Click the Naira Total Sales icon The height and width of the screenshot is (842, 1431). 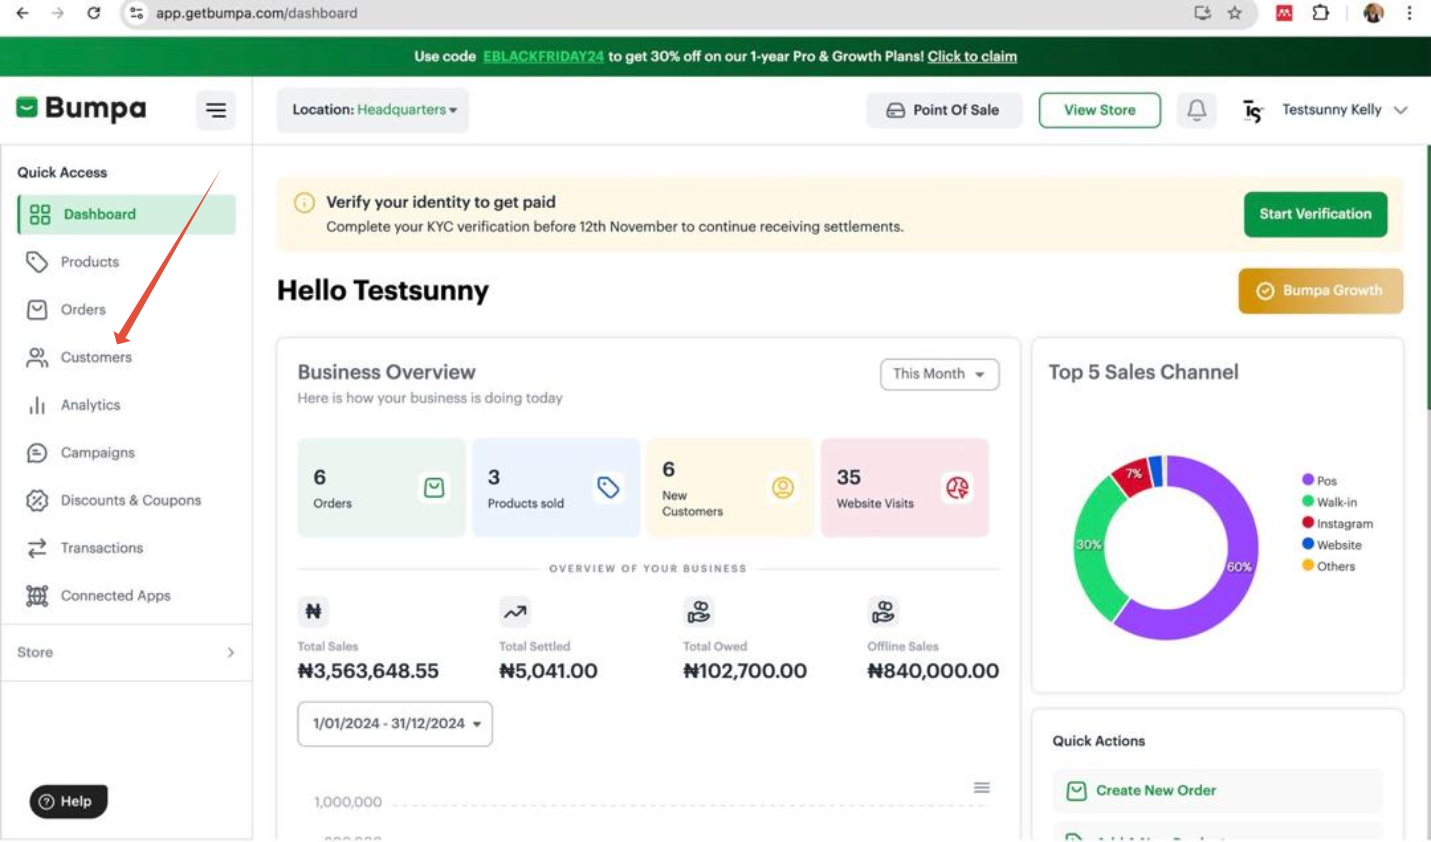(313, 611)
